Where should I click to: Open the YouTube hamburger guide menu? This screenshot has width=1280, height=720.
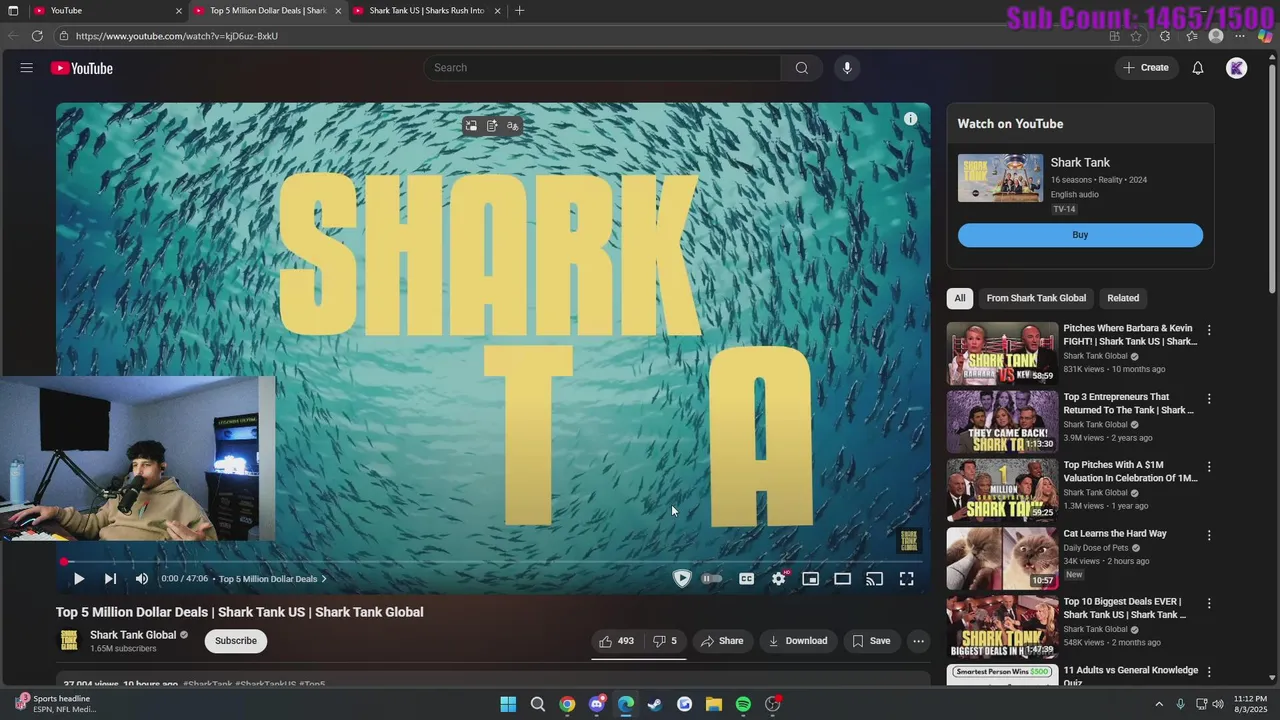click(27, 68)
